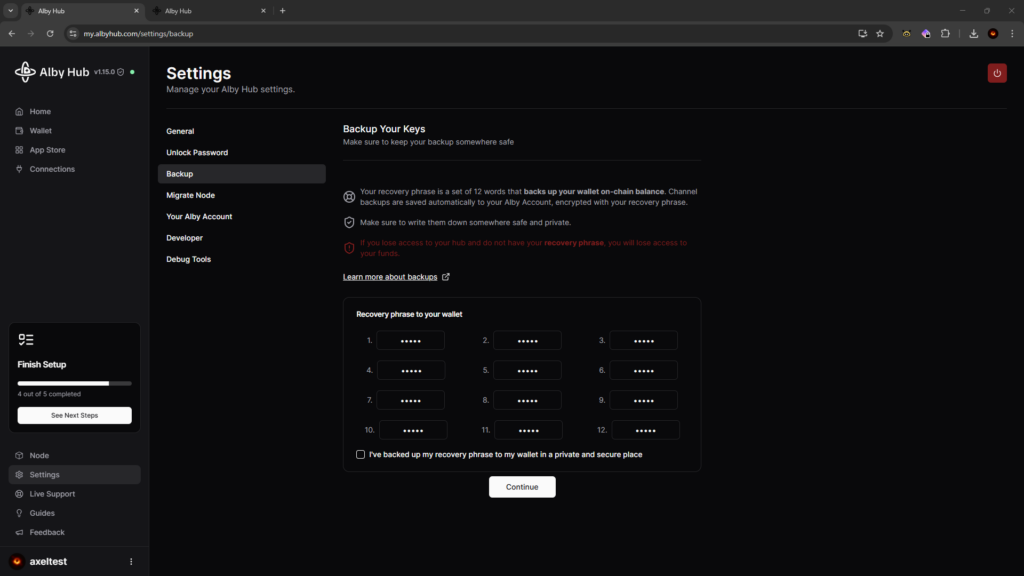Click See Next Steps button
Screen dimensions: 1024x576
point(74,415)
